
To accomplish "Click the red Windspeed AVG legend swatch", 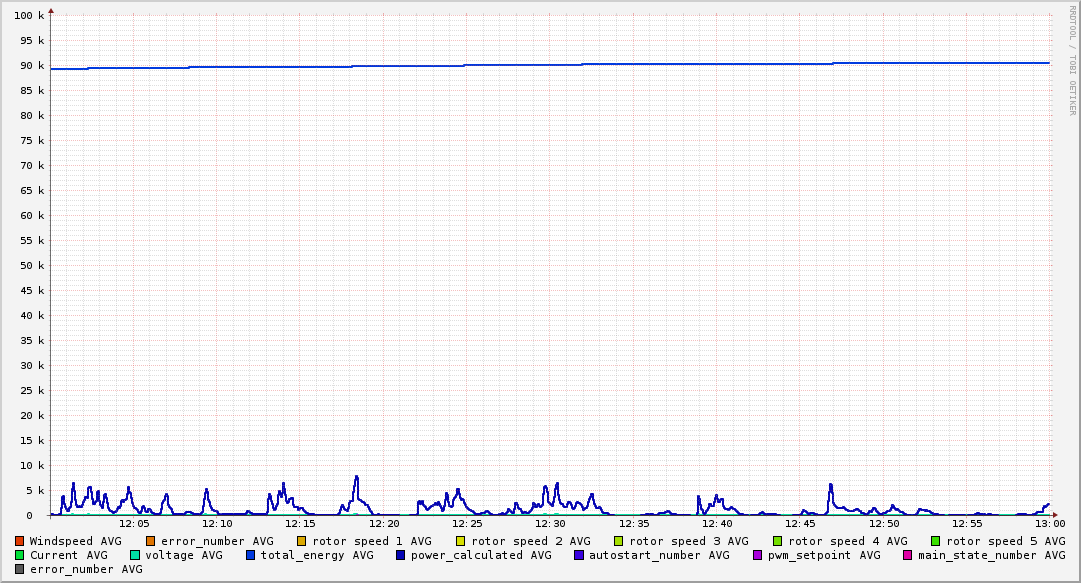I will click(20, 541).
